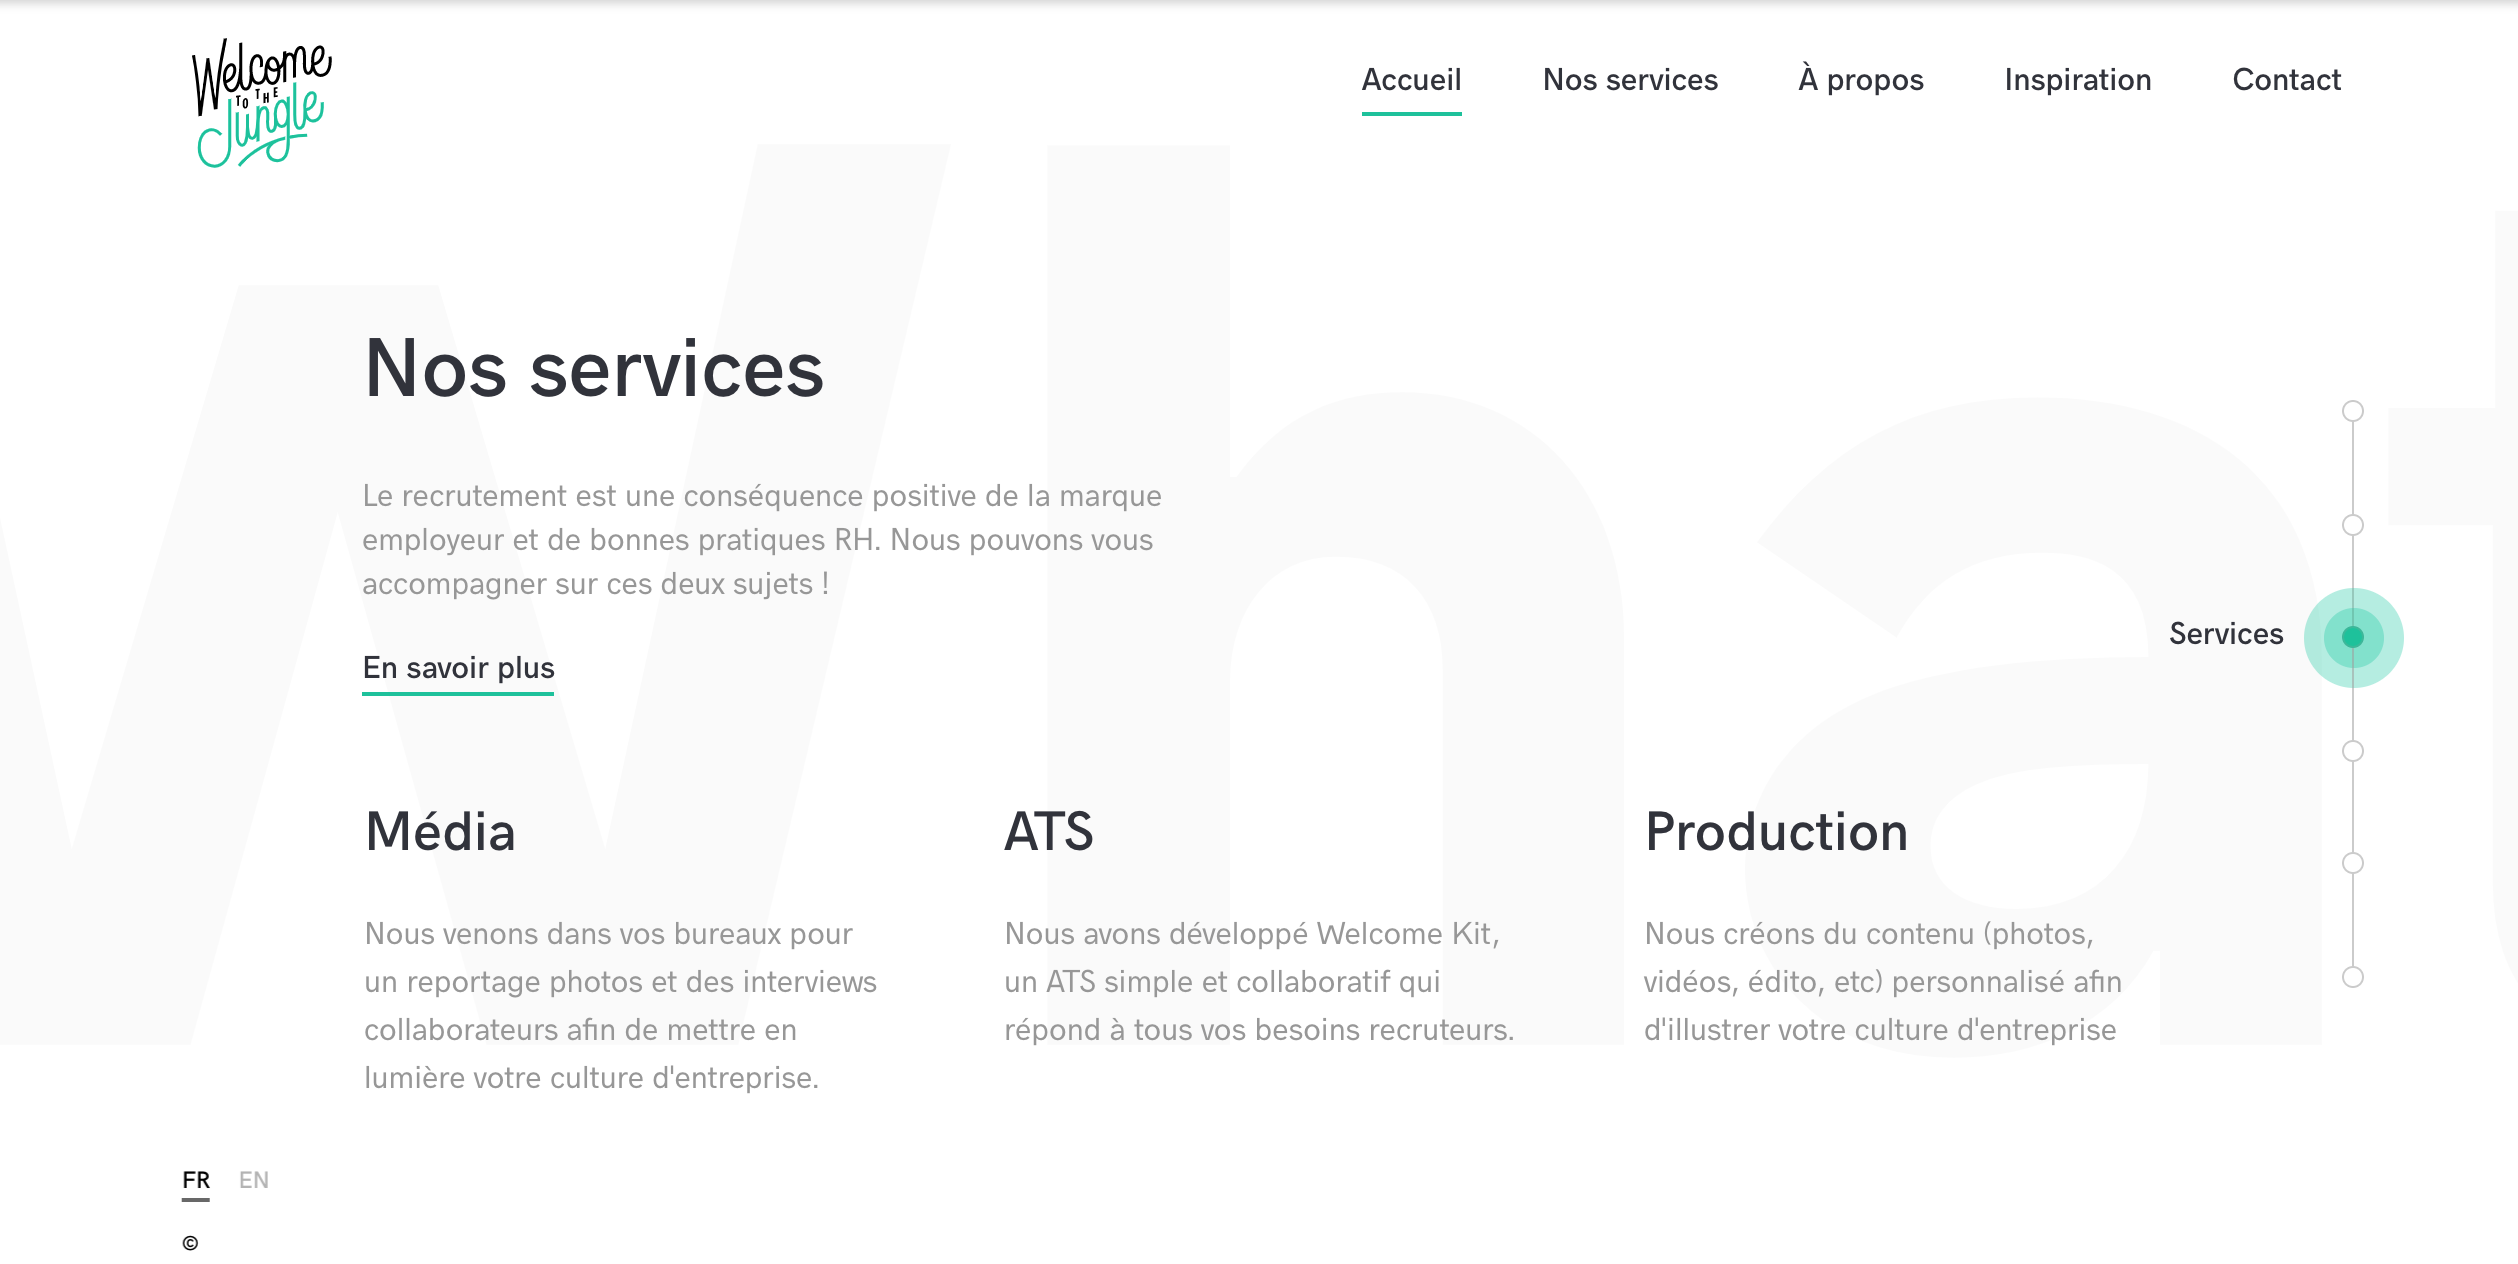Click the Média description starting 'Nous venons'
Viewport: 2518px width, 1264px height.
click(x=620, y=1006)
